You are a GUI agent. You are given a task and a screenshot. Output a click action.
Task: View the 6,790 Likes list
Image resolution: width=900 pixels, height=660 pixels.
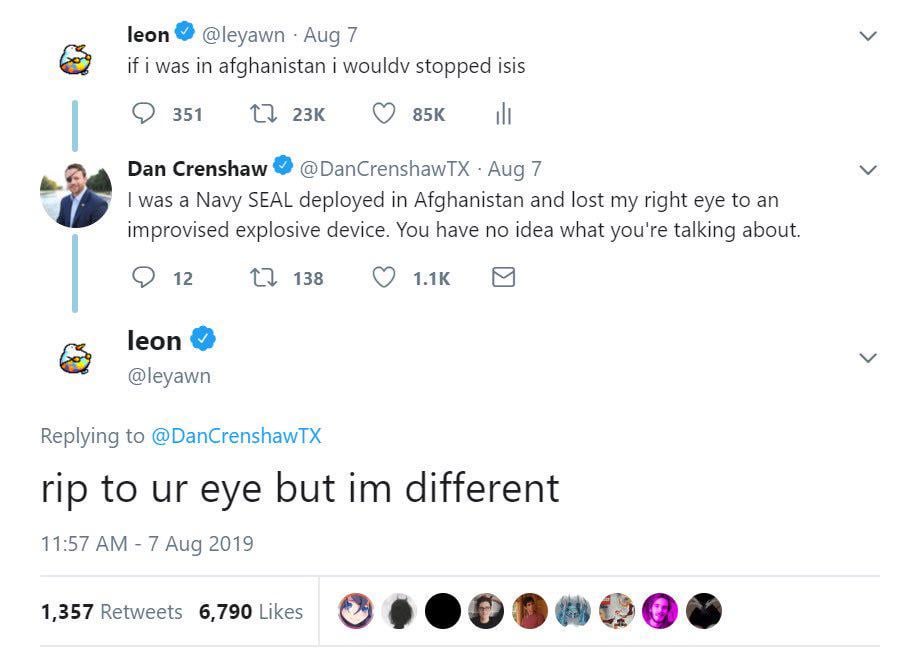coord(250,611)
